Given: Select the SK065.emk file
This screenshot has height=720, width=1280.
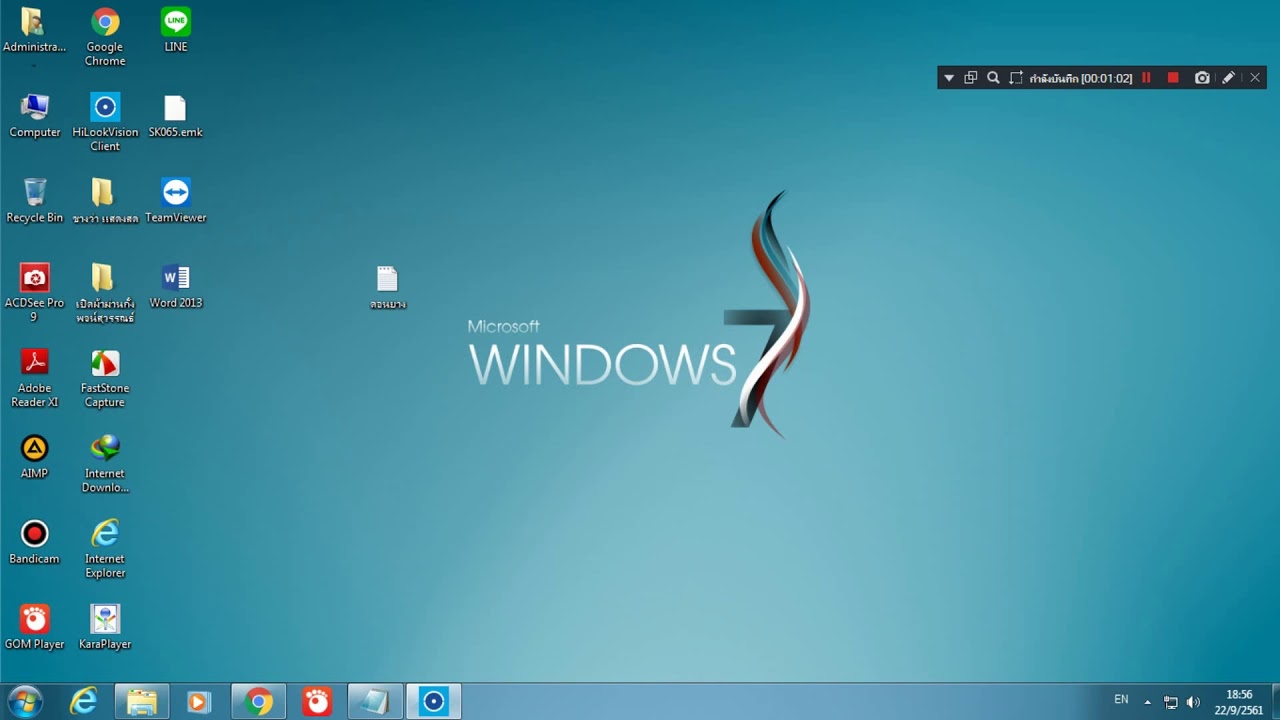Looking at the screenshot, I should click(176, 115).
